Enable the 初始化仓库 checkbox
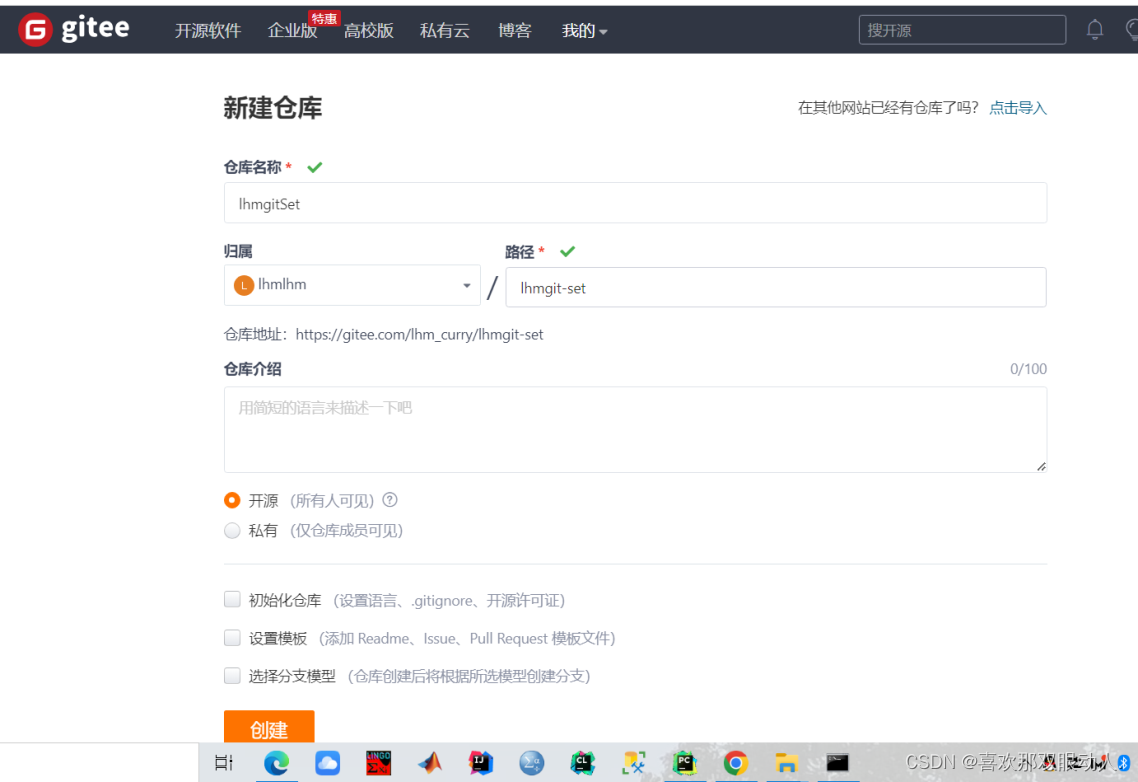Screen dimensions: 1138x782 tap(232, 599)
